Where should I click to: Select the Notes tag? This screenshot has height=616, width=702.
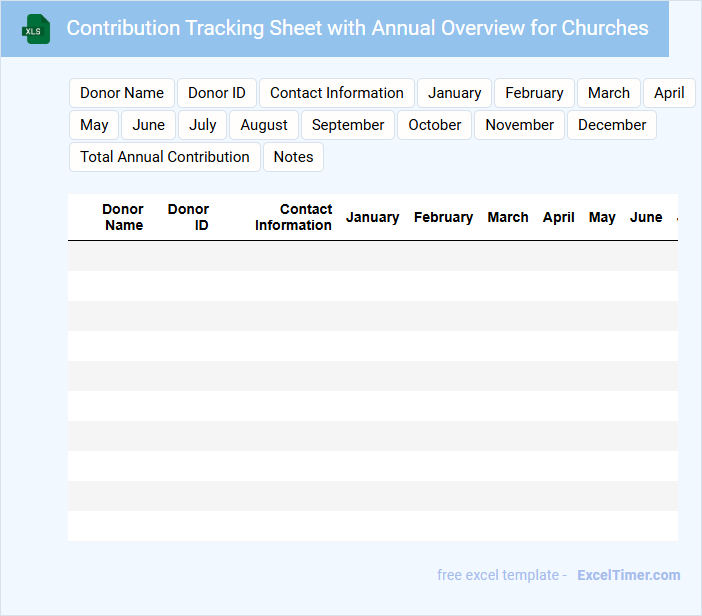click(293, 157)
